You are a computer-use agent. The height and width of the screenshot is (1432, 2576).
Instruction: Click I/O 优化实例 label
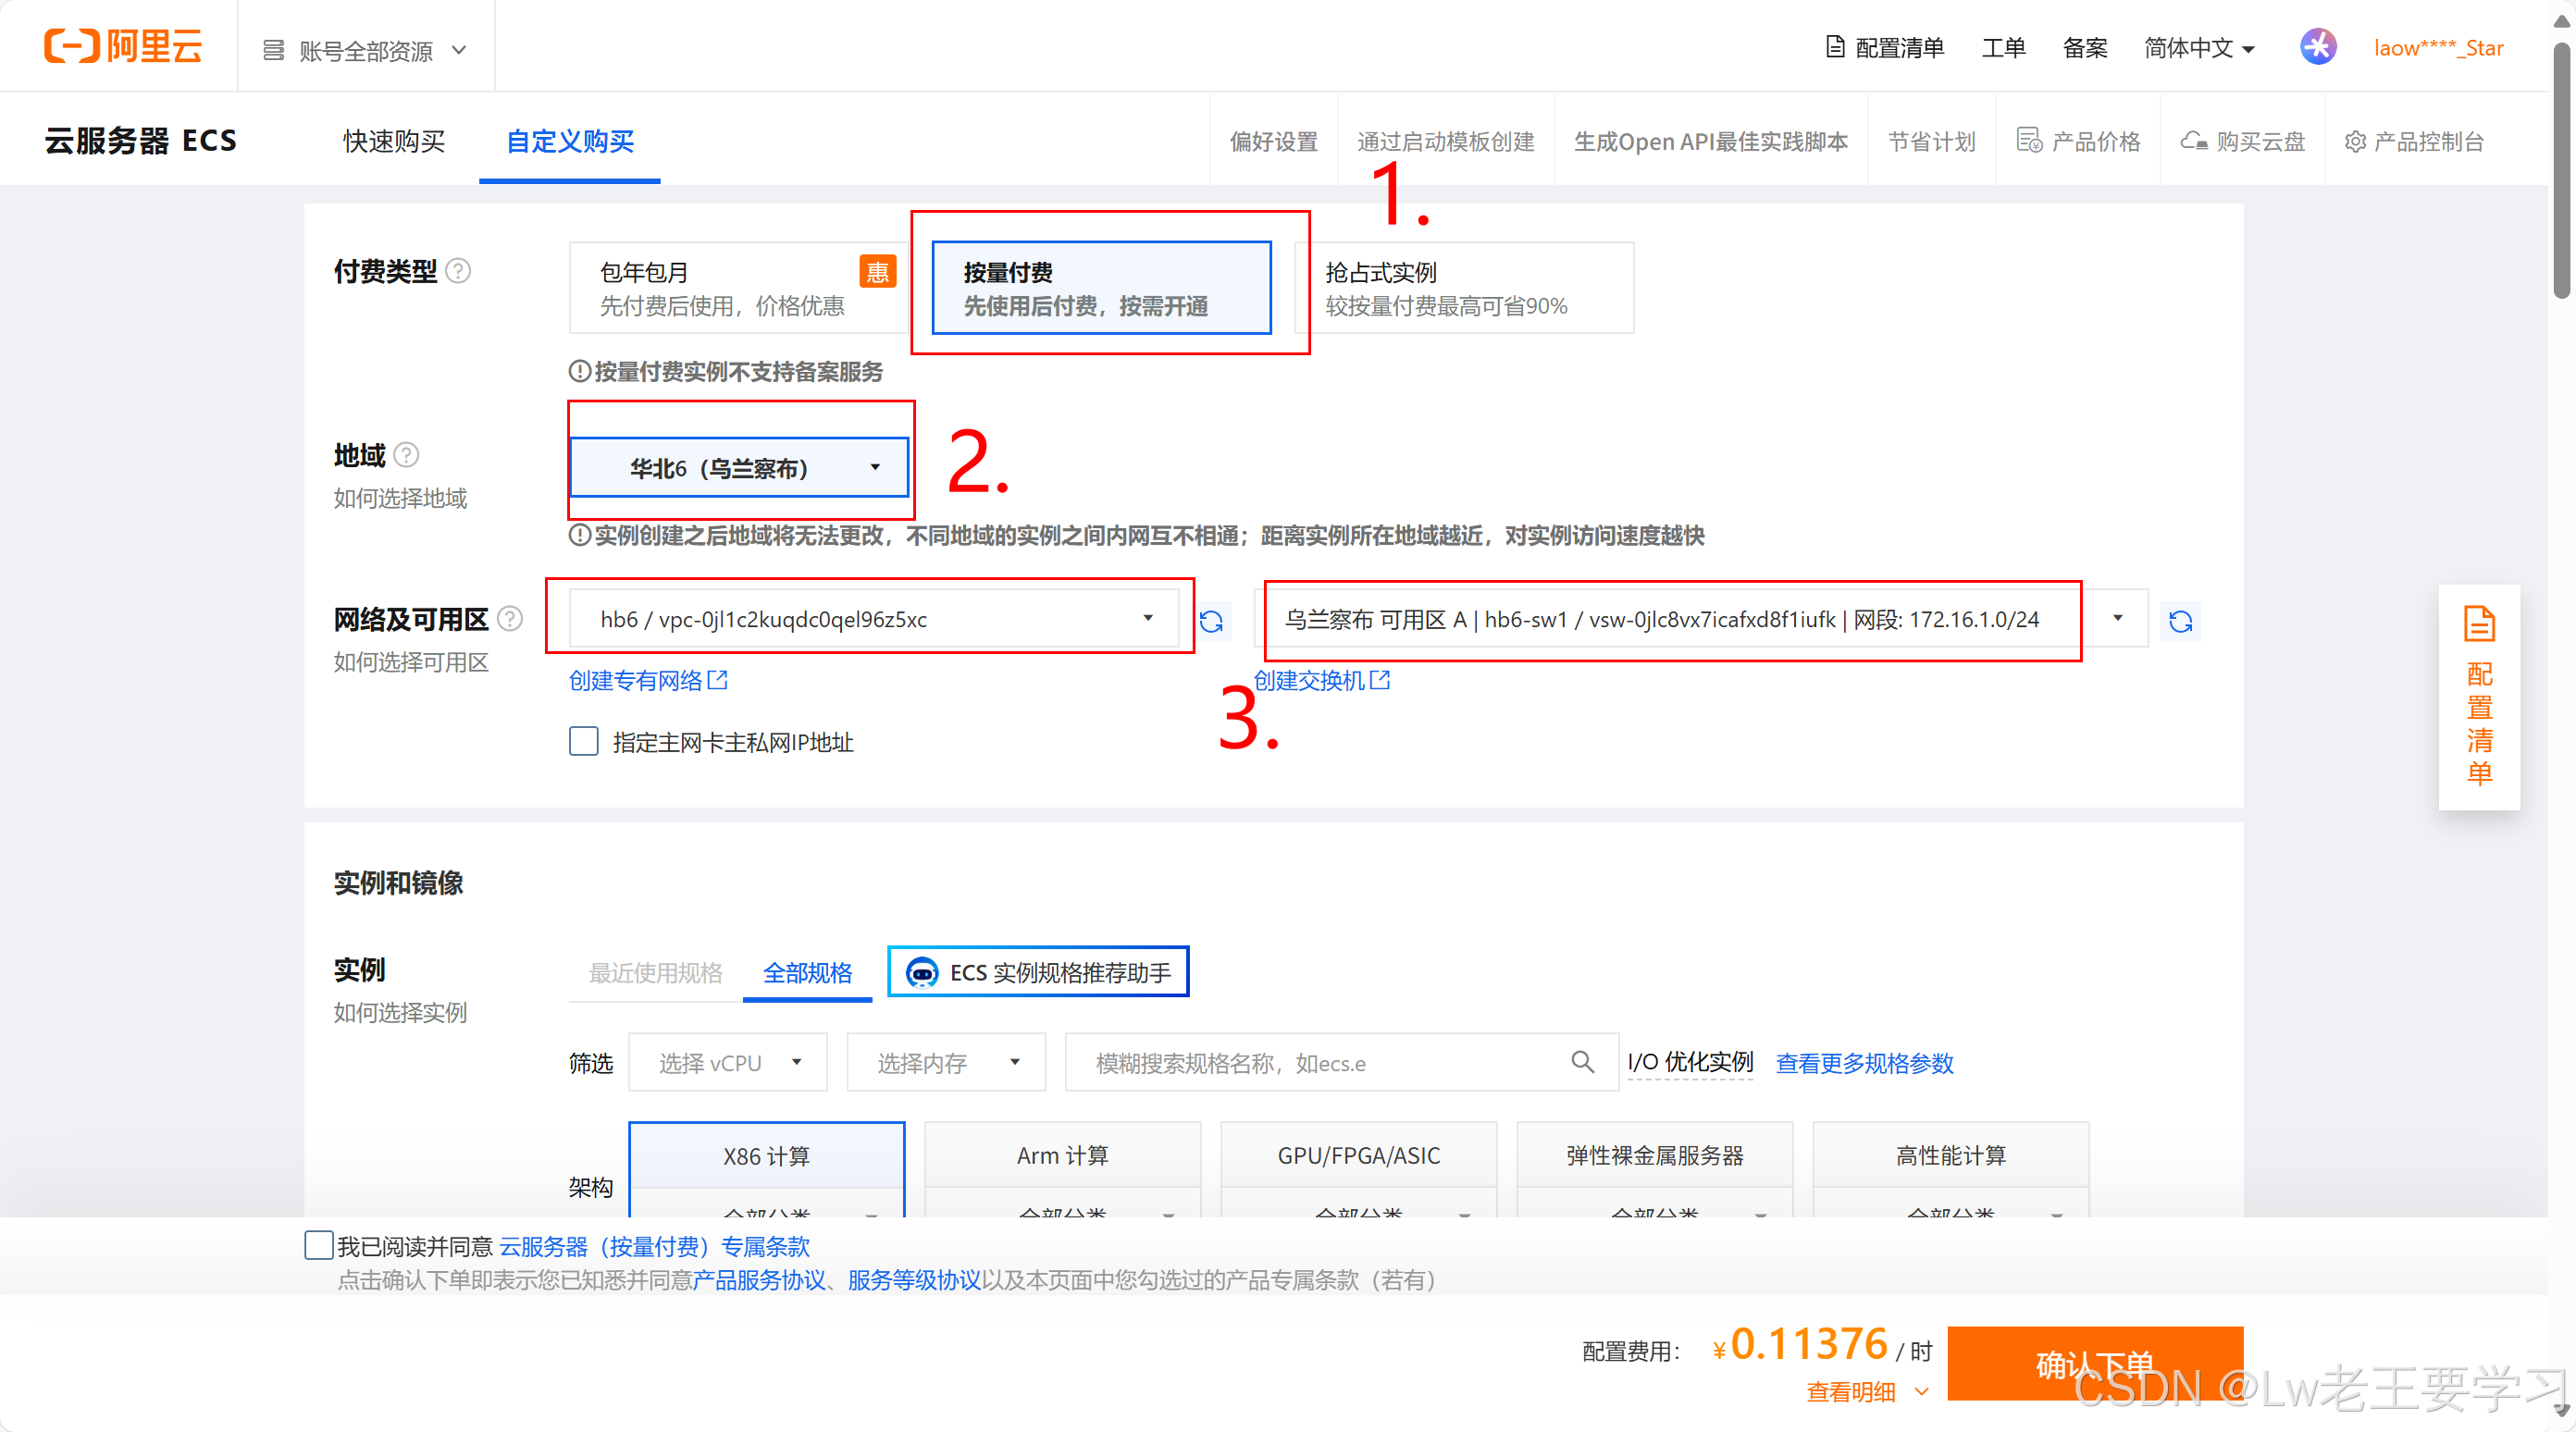[x=1690, y=1062]
